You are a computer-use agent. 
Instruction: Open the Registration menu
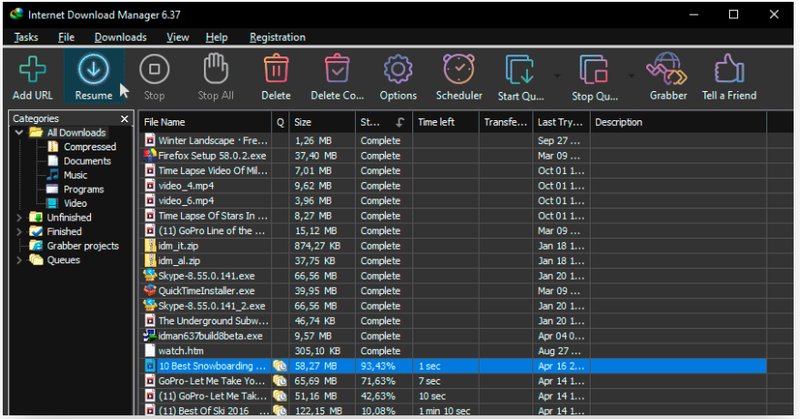tap(277, 37)
